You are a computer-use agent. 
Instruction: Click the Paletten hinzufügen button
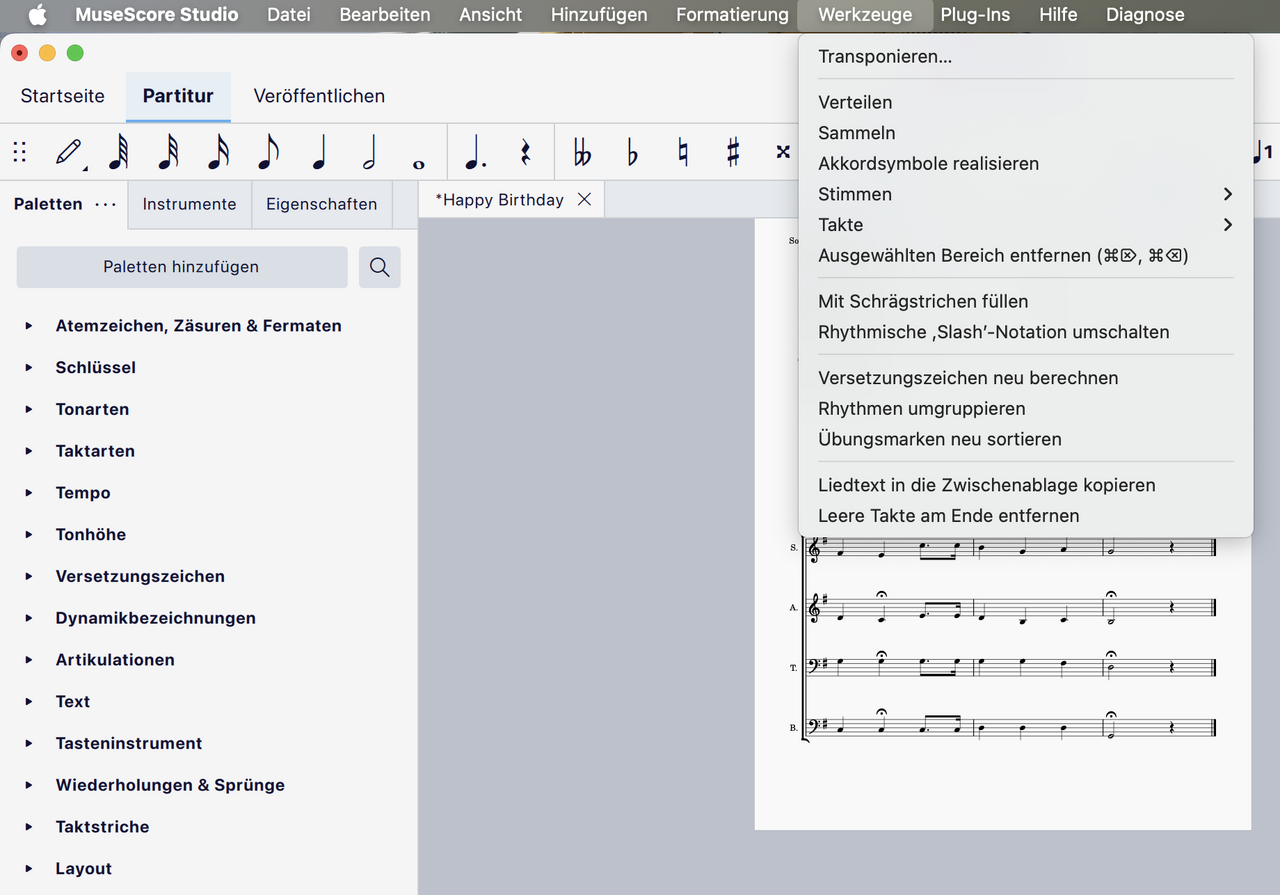click(x=181, y=267)
